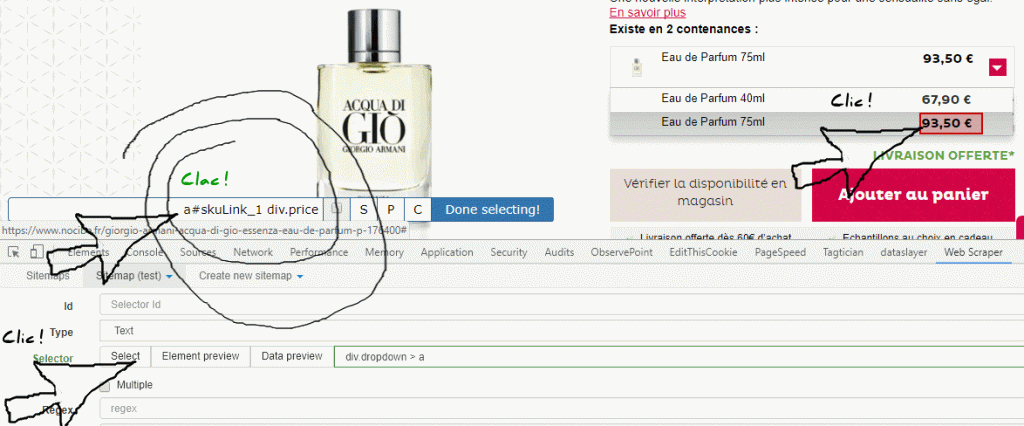Click the div.dropdown > a selector field
Screen dimensions: 1024x426
[x=679, y=357]
